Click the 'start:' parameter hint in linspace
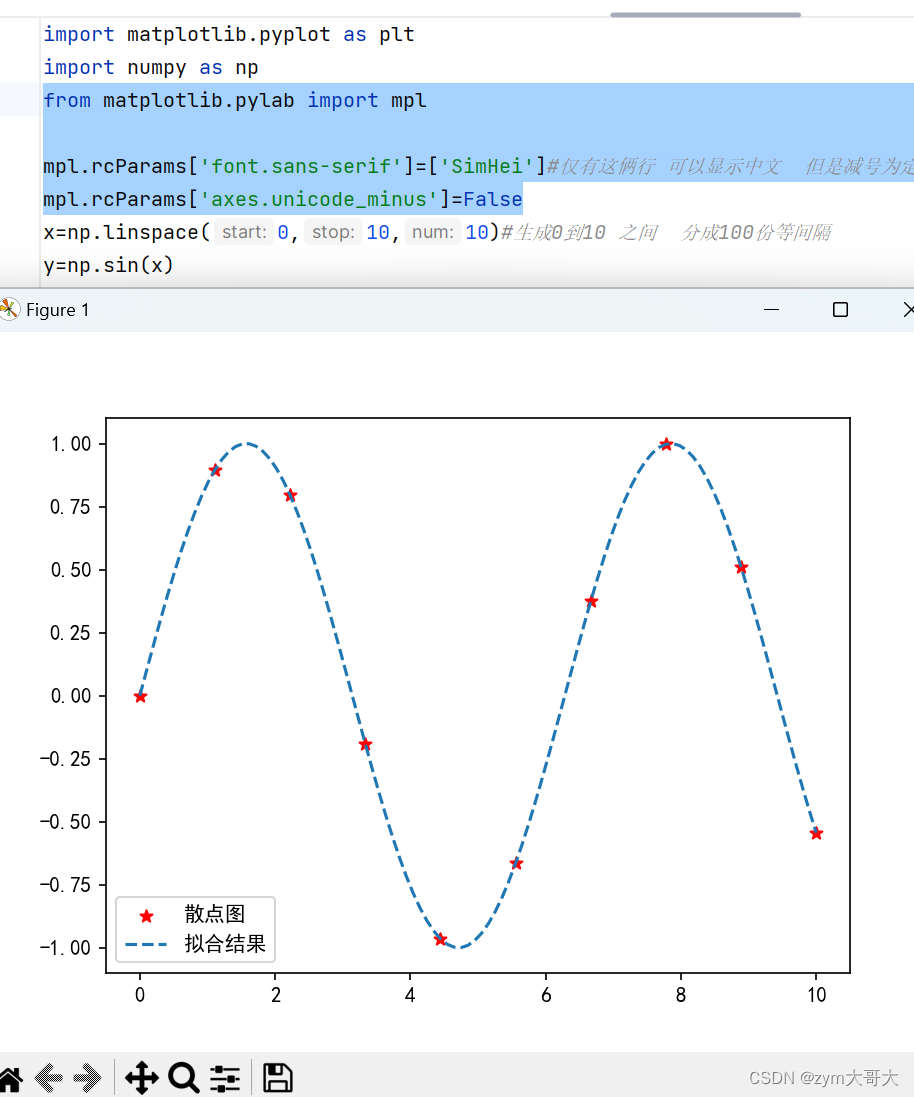 tap(244, 232)
